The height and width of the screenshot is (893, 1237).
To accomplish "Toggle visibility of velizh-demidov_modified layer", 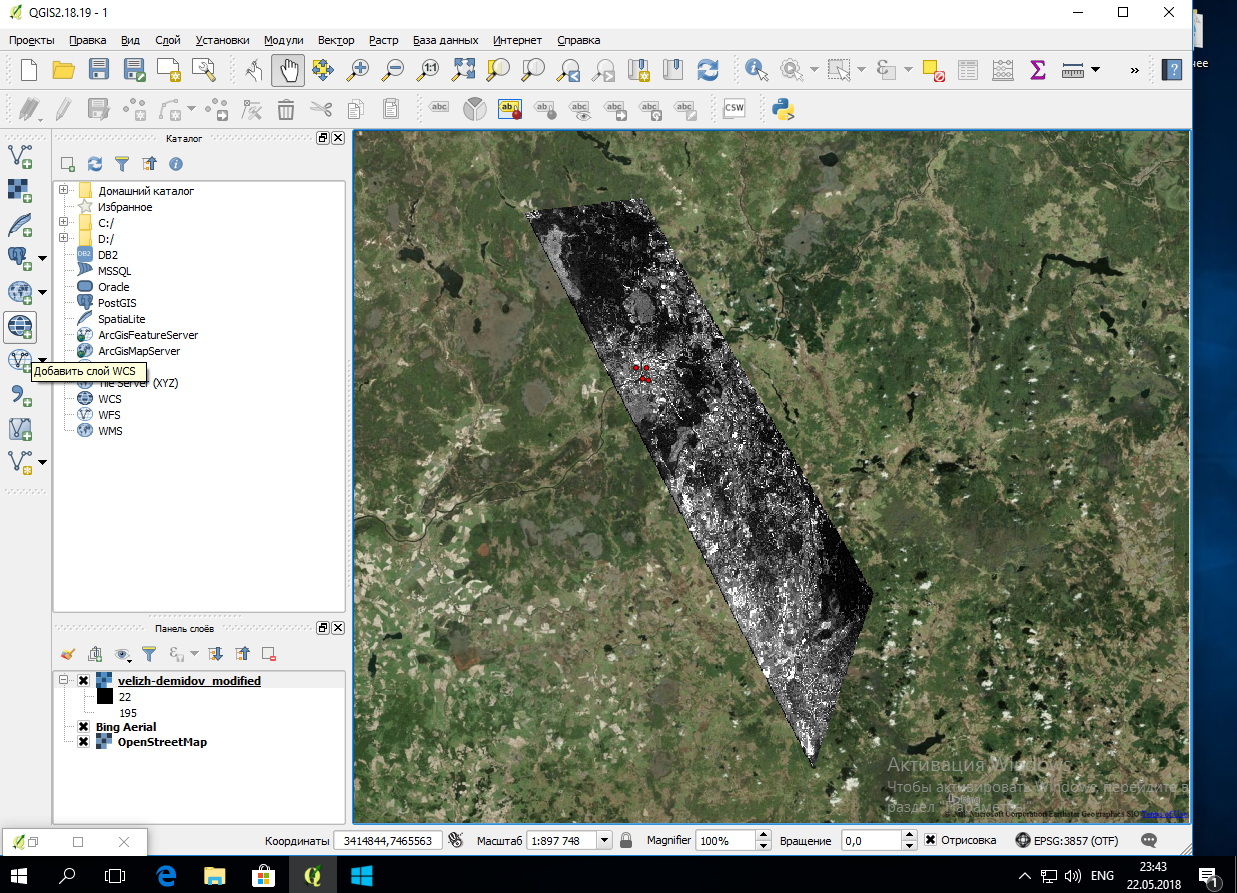I will pyautogui.click(x=84, y=680).
